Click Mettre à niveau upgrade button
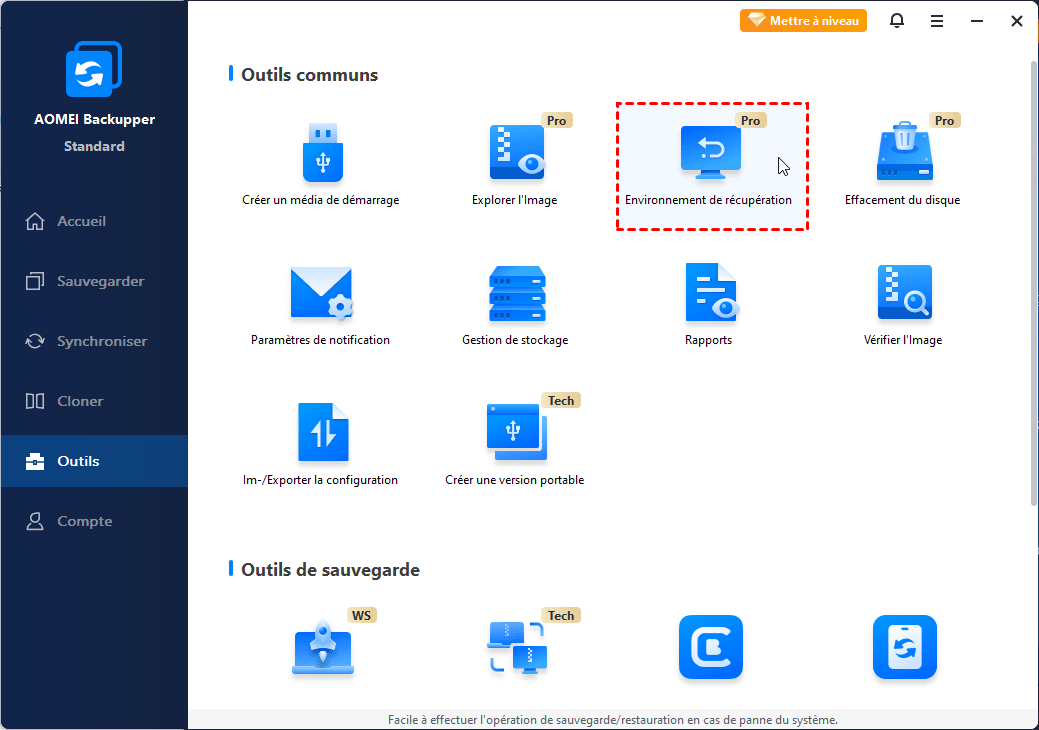Viewport: 1039px width, 730px height. pyautogui.click(x=803, y=21)
